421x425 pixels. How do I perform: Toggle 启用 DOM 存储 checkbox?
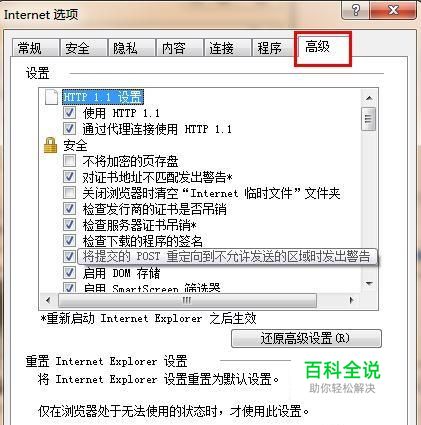pos(69,273)
